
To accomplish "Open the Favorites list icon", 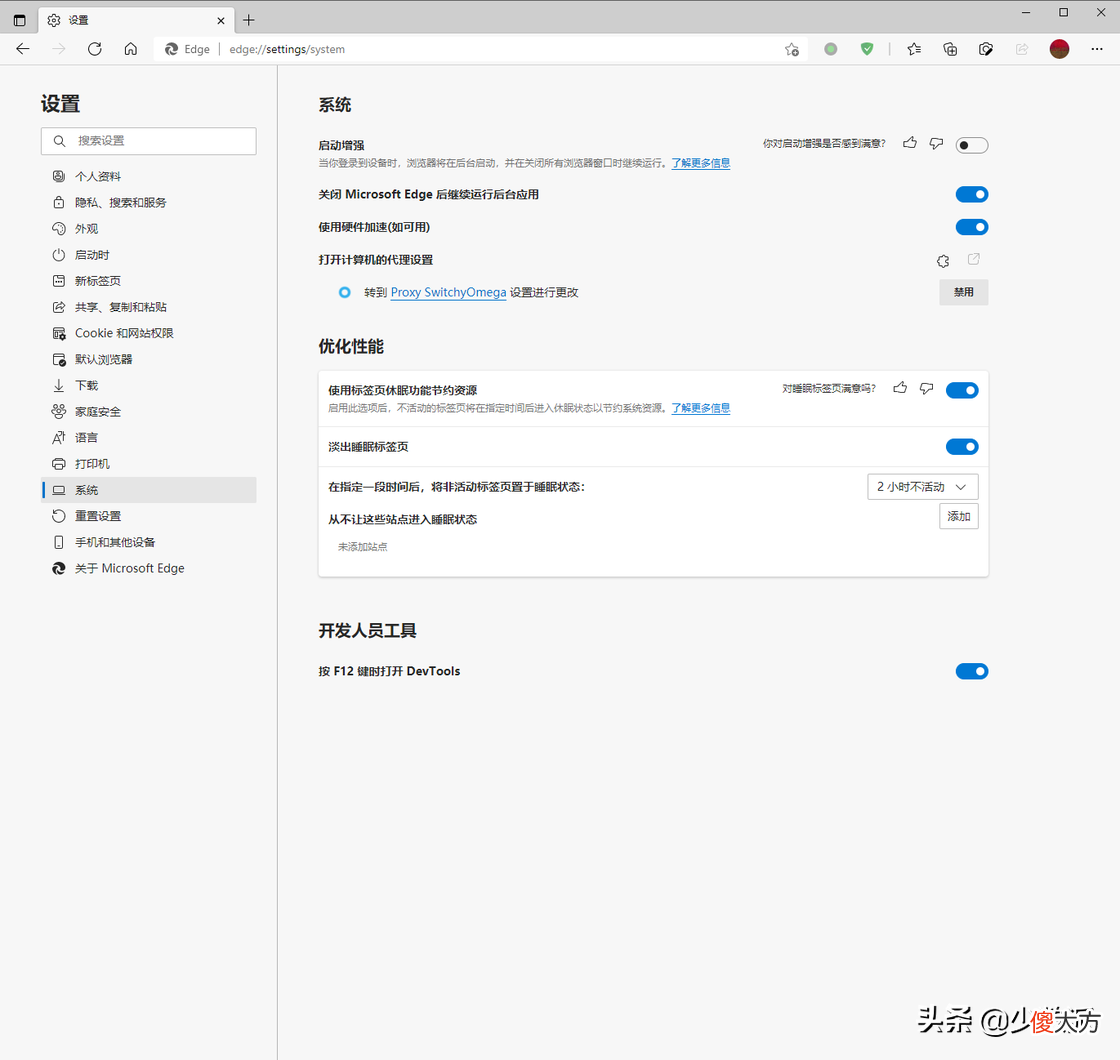I will click(914, 49).
